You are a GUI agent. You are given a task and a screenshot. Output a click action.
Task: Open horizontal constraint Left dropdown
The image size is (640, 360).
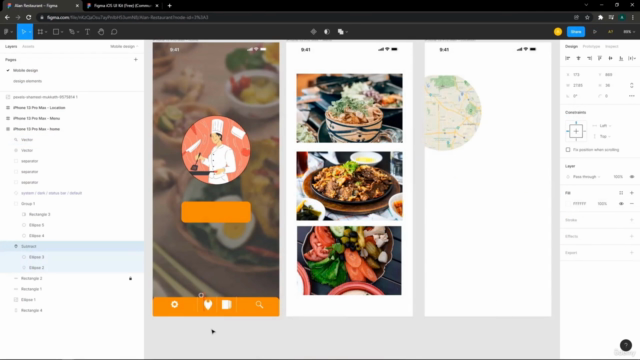605,126
